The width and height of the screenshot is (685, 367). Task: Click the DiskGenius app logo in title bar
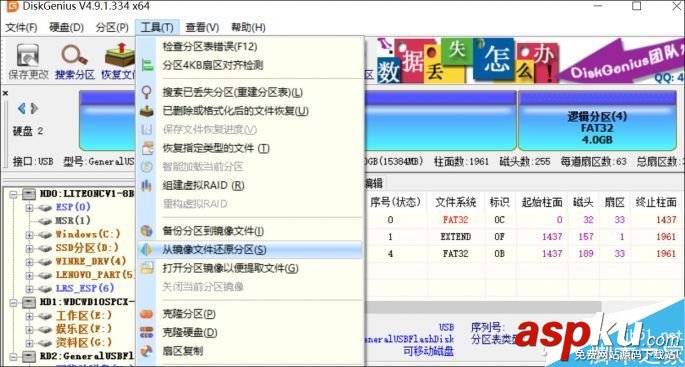[x=12, y=6]
